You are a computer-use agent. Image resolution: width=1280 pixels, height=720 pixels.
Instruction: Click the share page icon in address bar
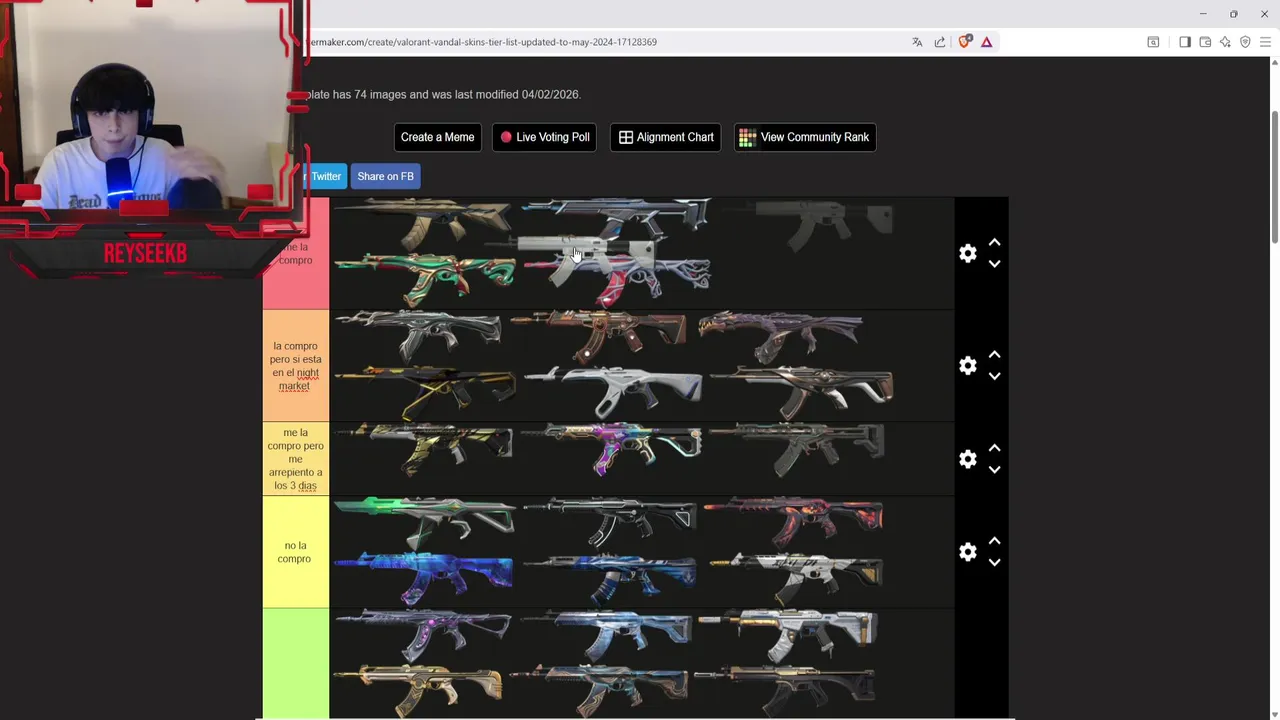(940, 42)
